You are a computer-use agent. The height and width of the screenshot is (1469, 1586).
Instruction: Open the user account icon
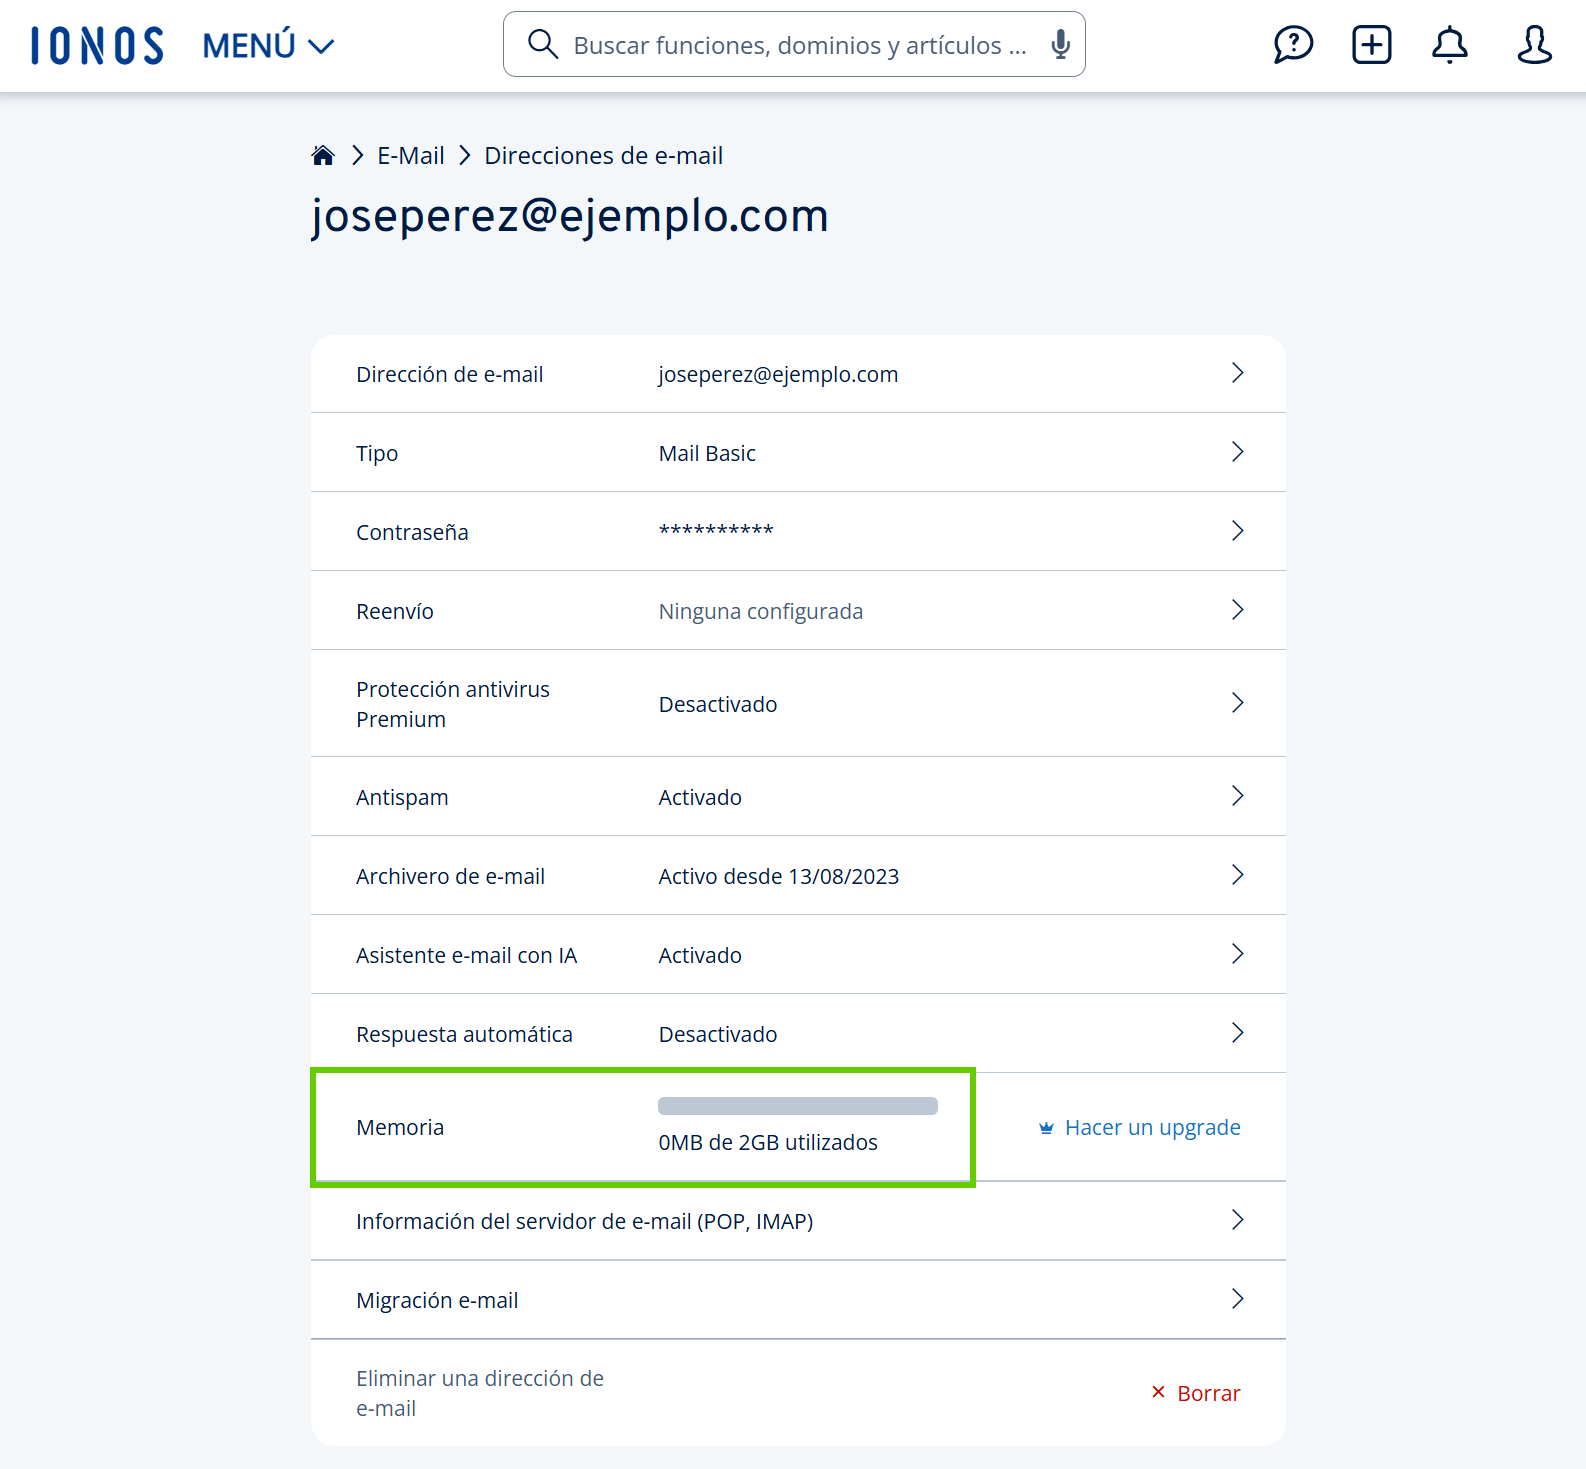1534,45
